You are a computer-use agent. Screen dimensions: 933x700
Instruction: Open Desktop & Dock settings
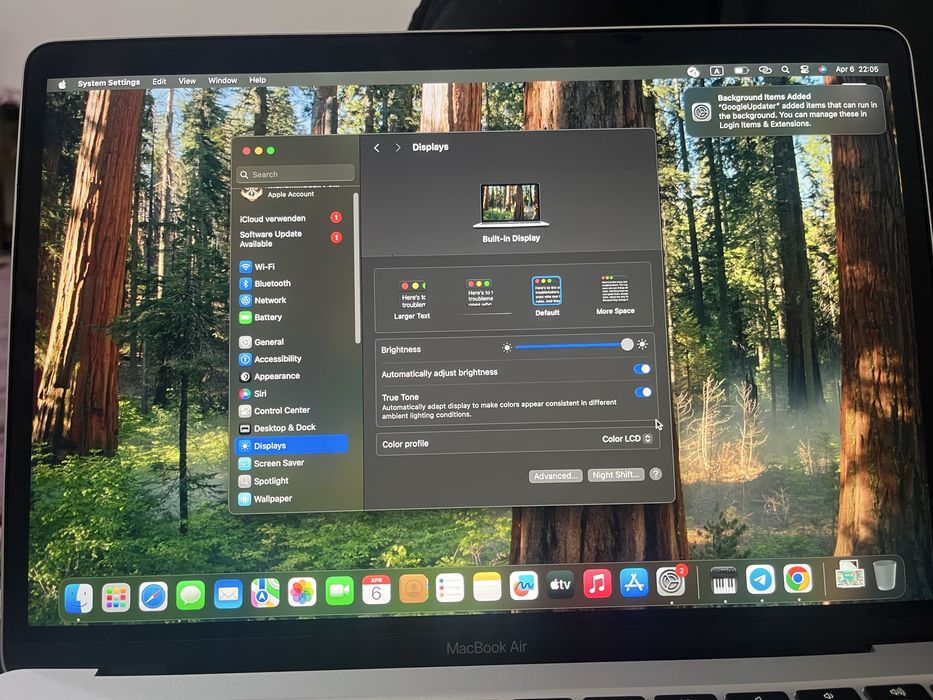pyautogui.click(x=277, y=427)
